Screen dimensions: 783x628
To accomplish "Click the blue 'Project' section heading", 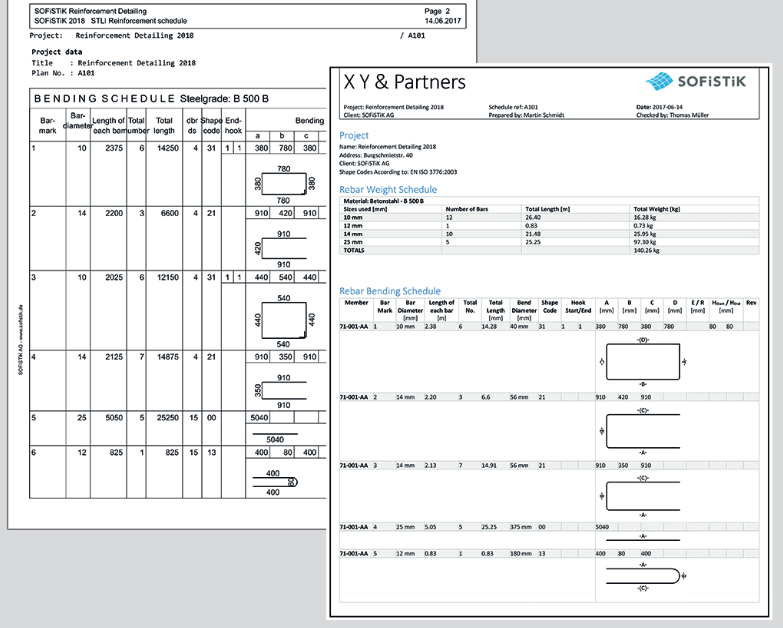I will (x=355, y=135).
